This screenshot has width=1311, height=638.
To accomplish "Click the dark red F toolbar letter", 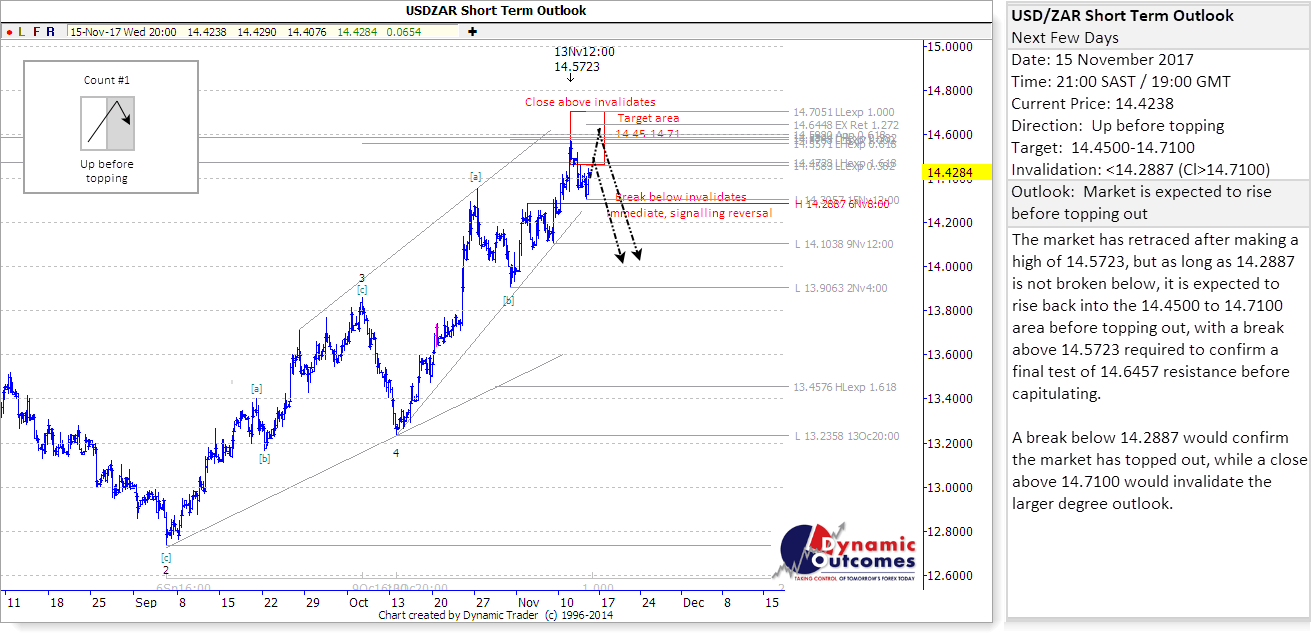I will [37, 32].
